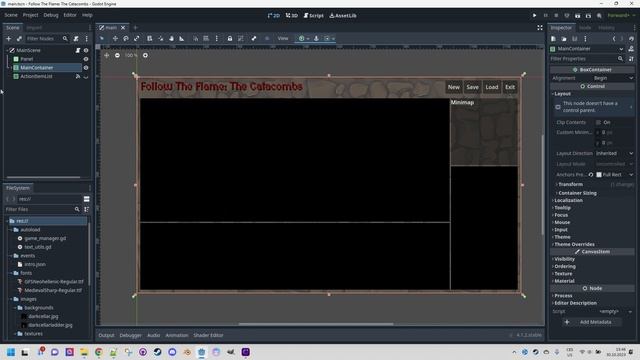Zoom out the 2D viewport
The width and height of the screenshot is (640, 360).
(117, 55)
